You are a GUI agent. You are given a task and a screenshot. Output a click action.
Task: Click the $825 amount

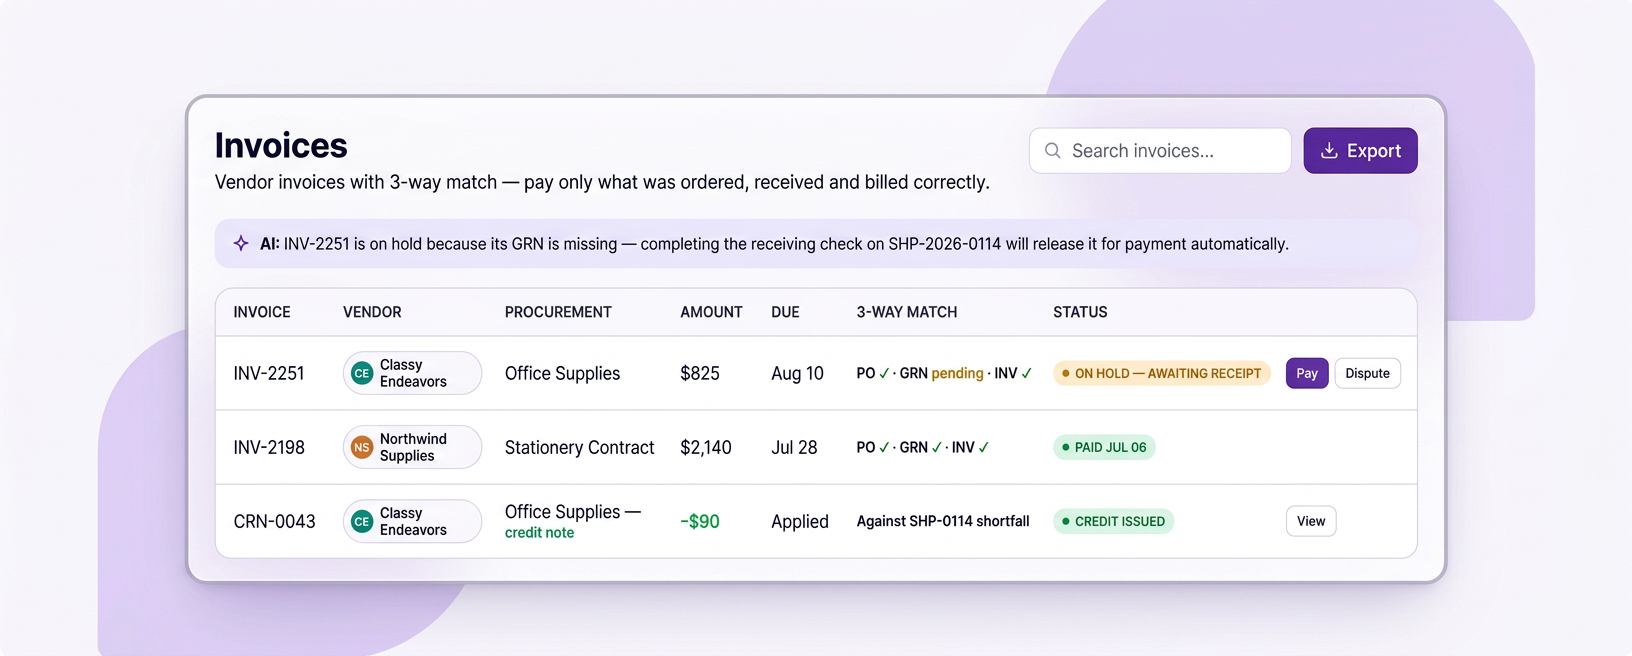(700, 373)
